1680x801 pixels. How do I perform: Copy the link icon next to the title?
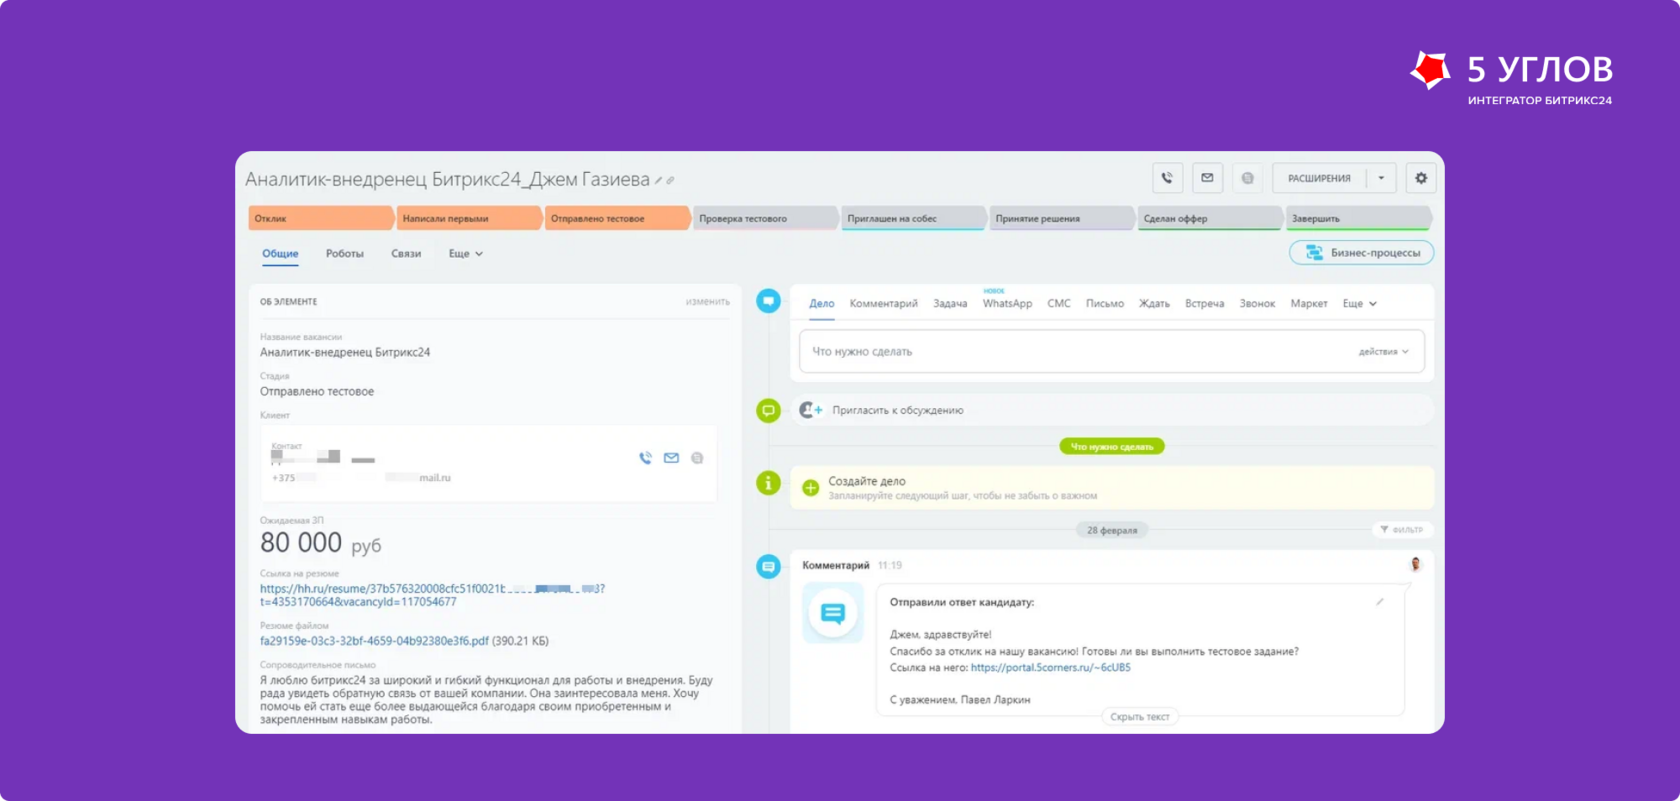[x=670, y=181]
